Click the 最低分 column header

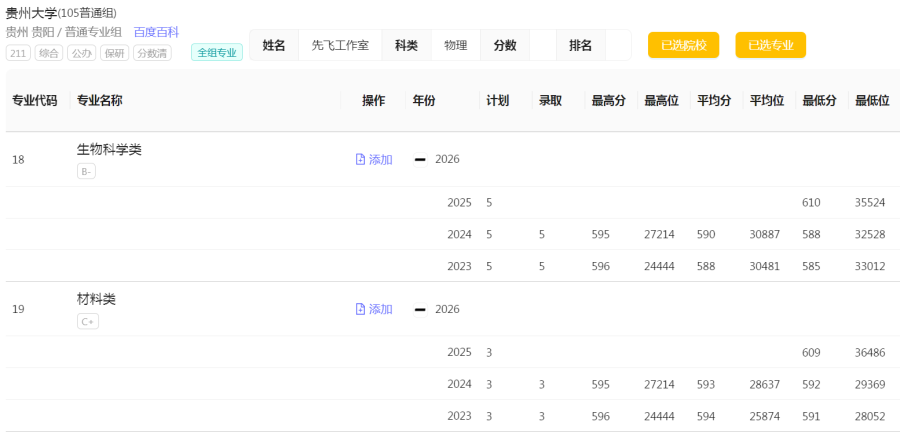817,101
